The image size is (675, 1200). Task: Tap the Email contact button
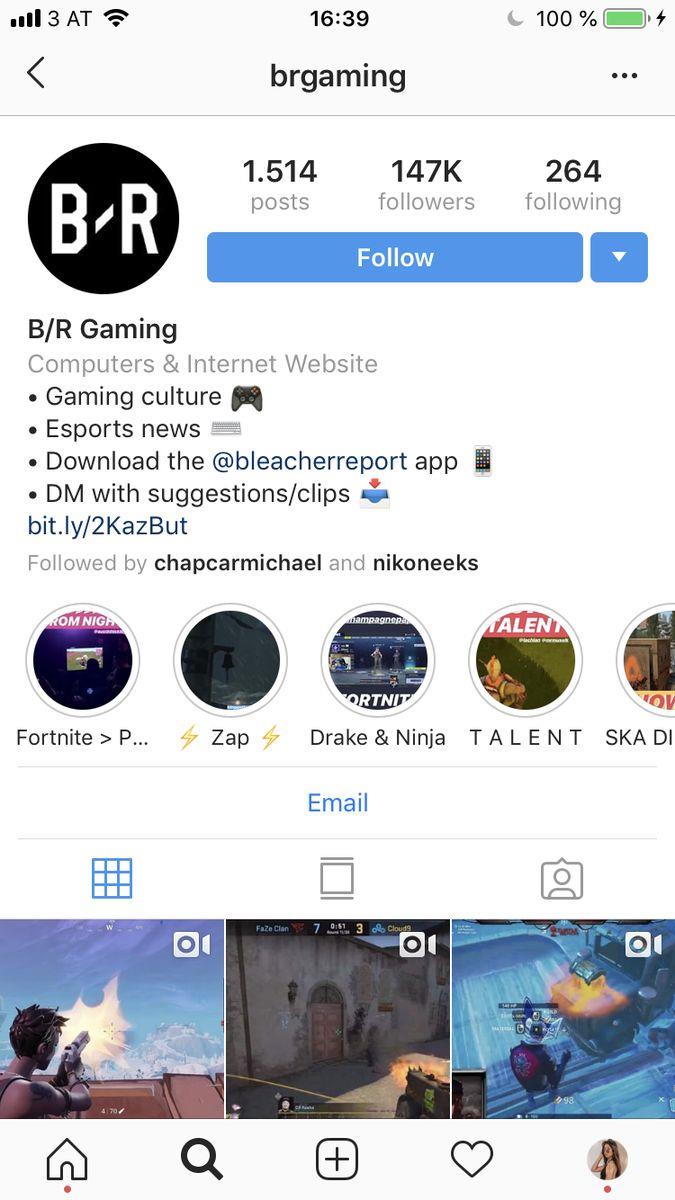coord(337,803)
